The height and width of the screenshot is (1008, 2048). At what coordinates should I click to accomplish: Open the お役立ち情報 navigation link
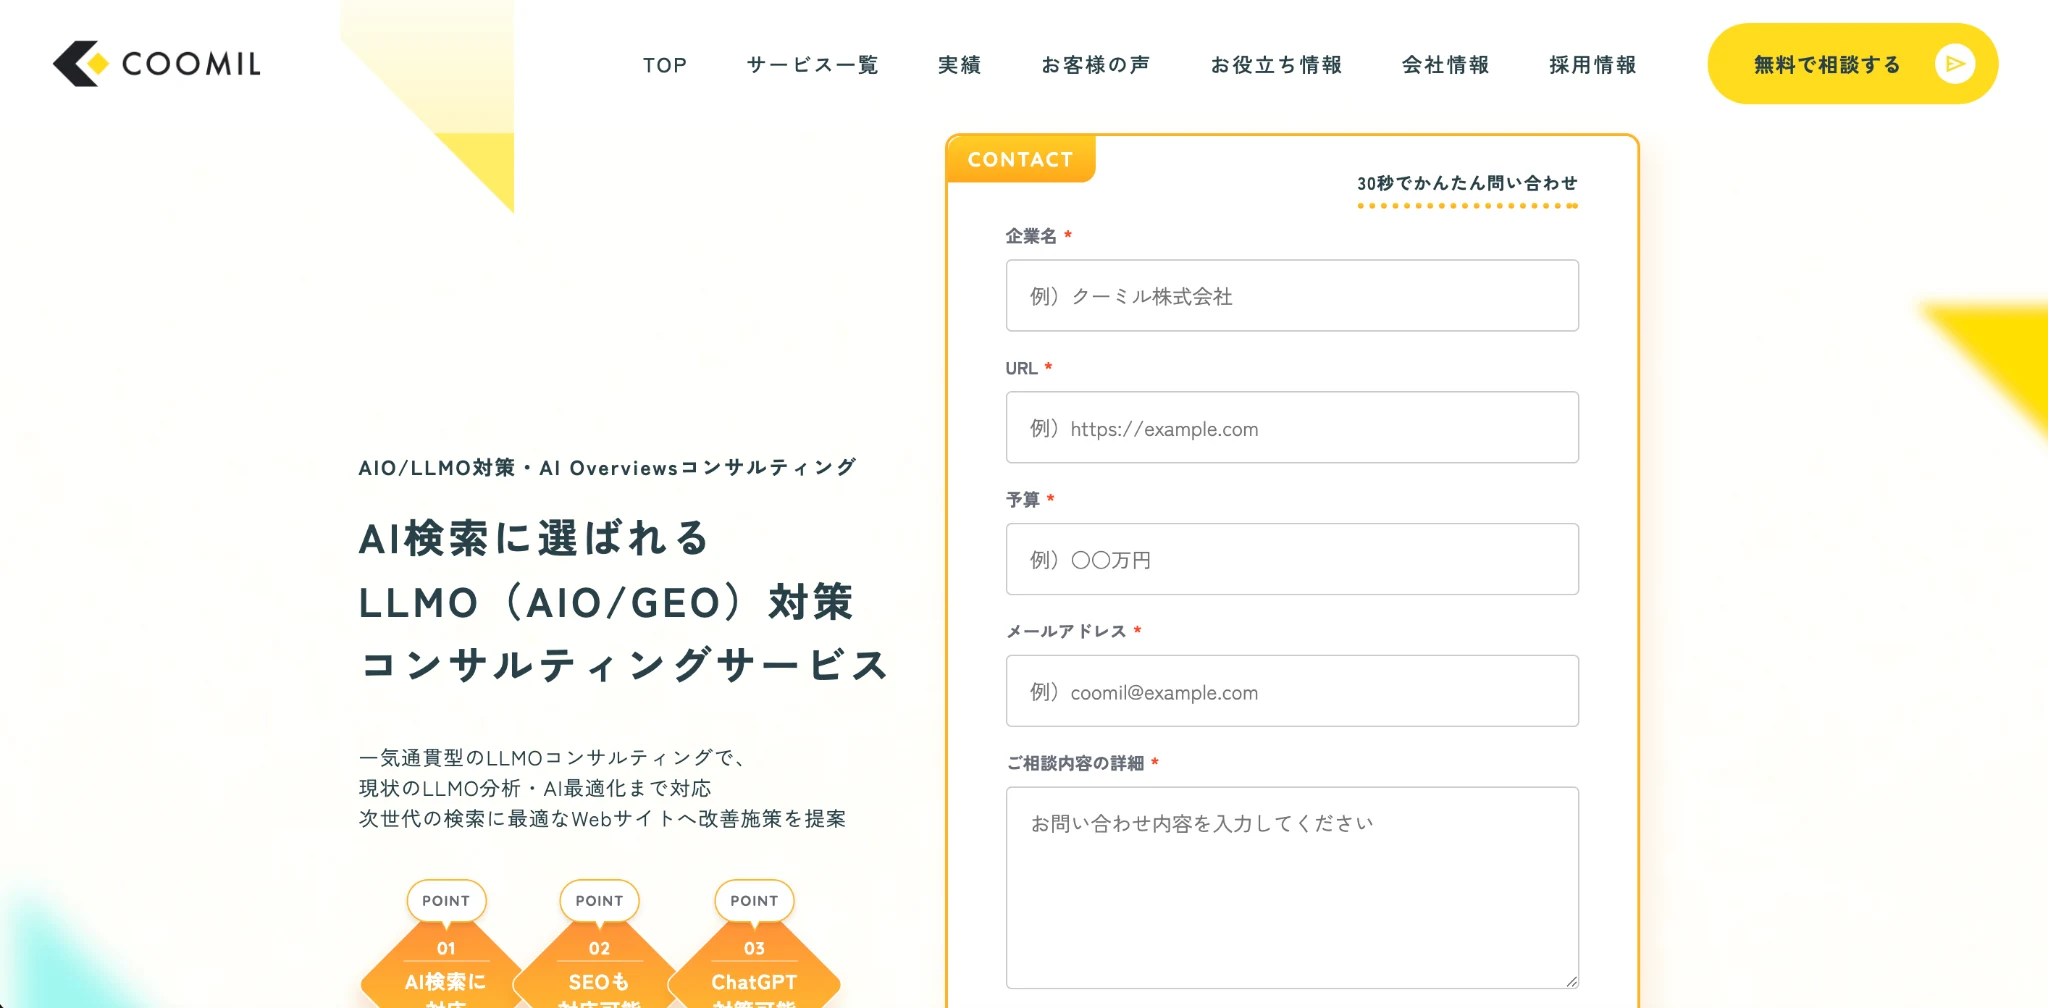1276,65
